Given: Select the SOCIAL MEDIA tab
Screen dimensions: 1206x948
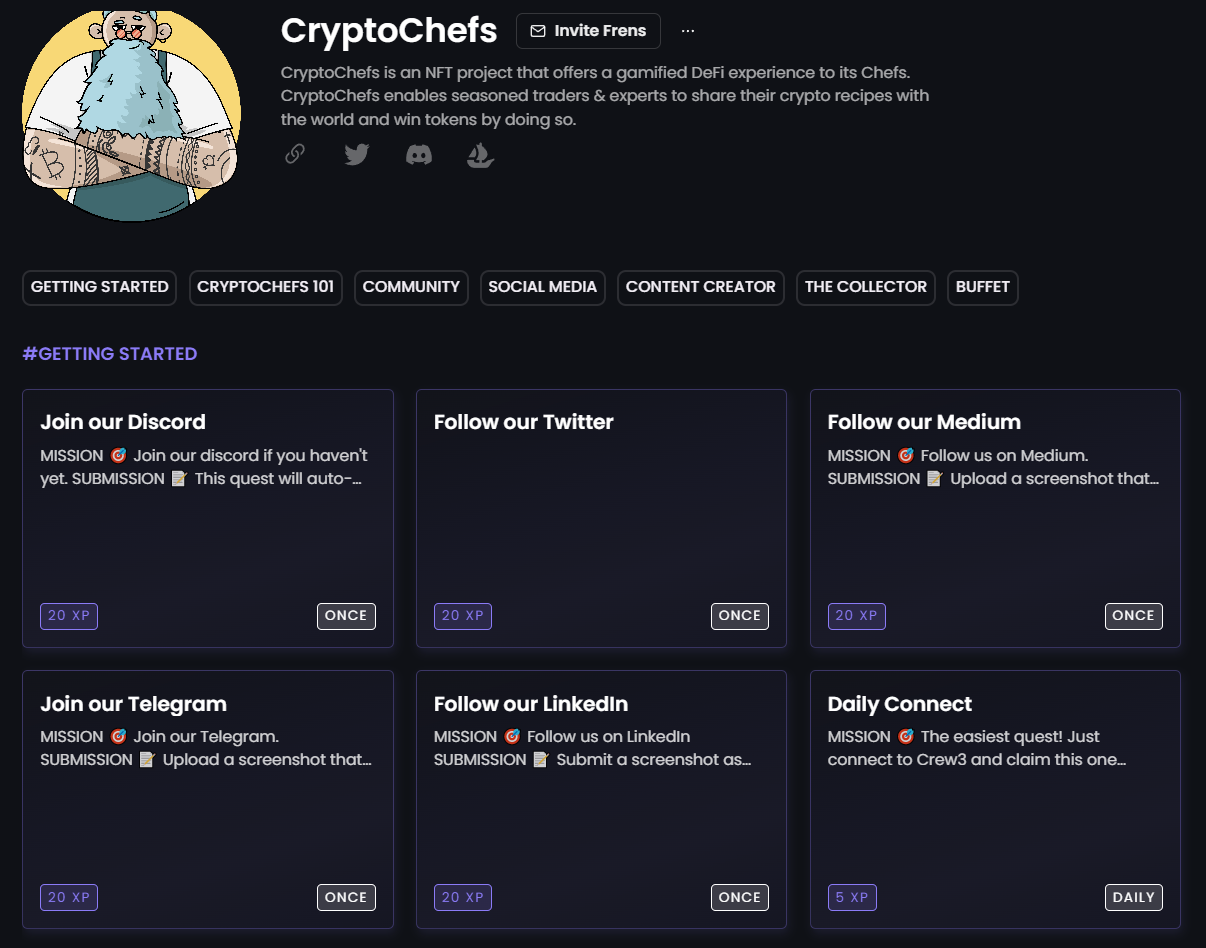Looking at the screenshot, I should [x=542, y=287].
